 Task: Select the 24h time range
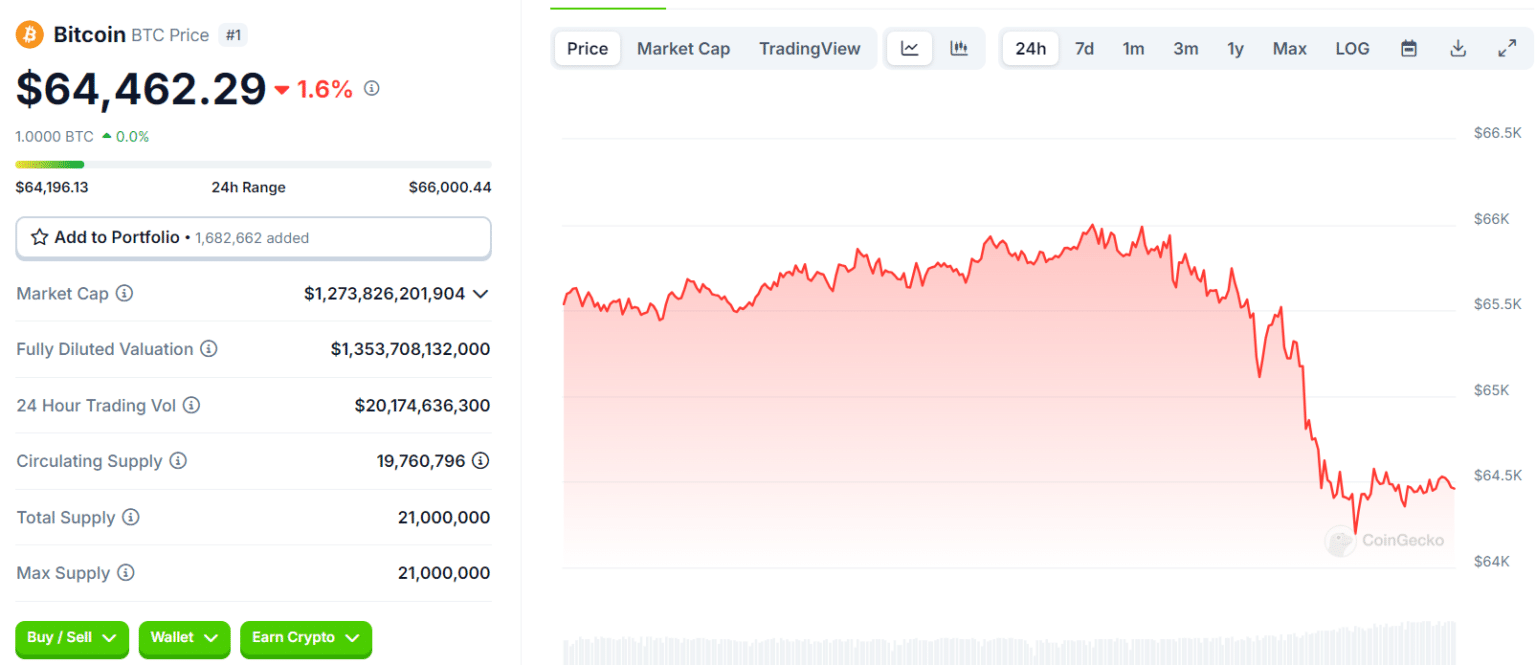[x=1031, y=48]
